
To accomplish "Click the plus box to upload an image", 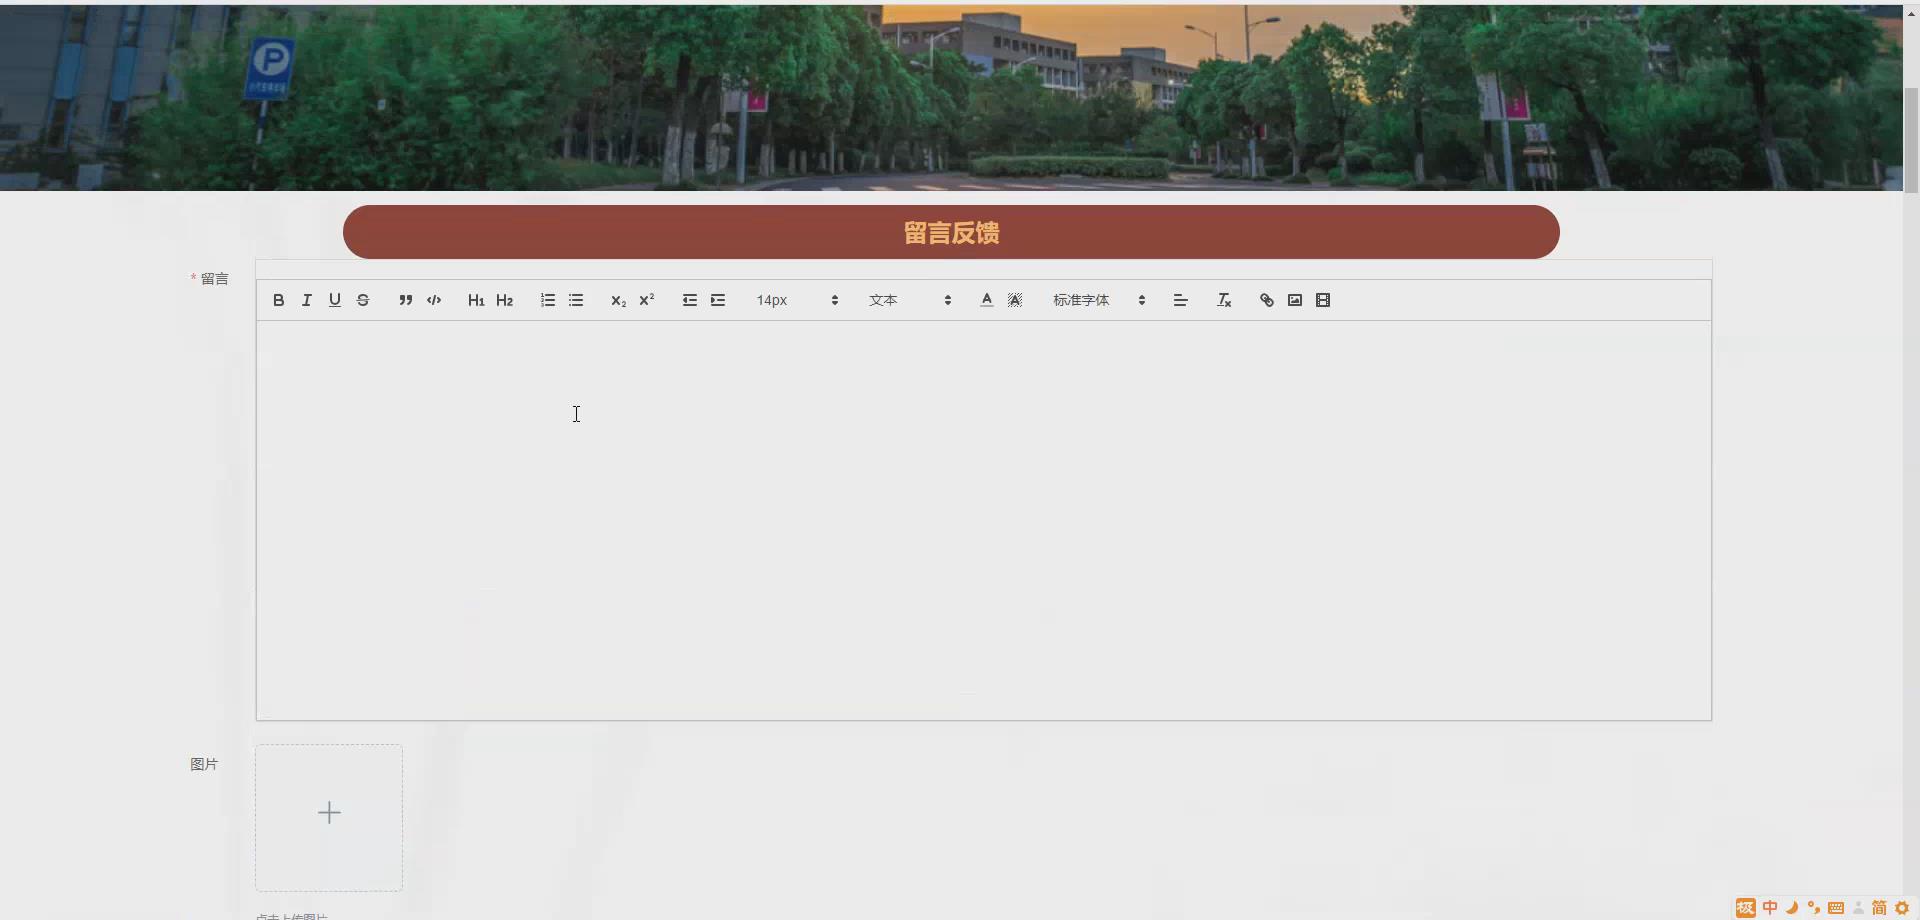I will point(329,812).
